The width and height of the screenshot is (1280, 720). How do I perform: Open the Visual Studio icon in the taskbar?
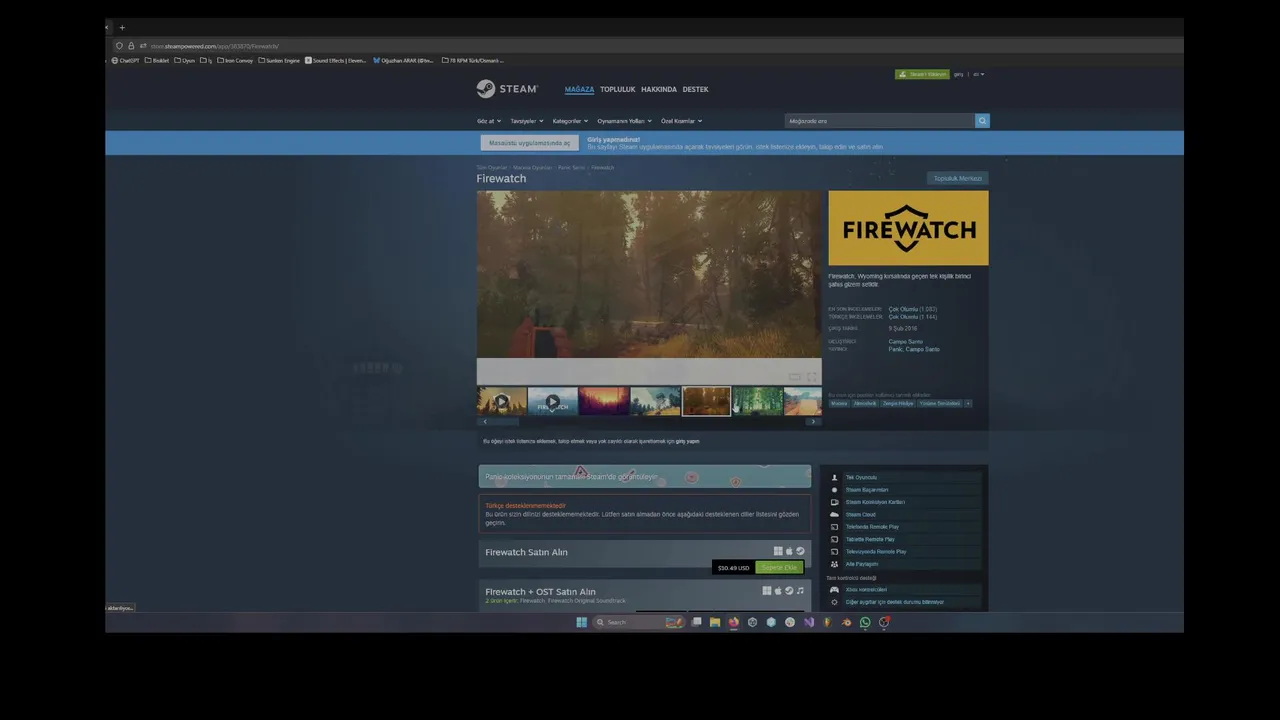pyautogui.click(x=808, y=622)
